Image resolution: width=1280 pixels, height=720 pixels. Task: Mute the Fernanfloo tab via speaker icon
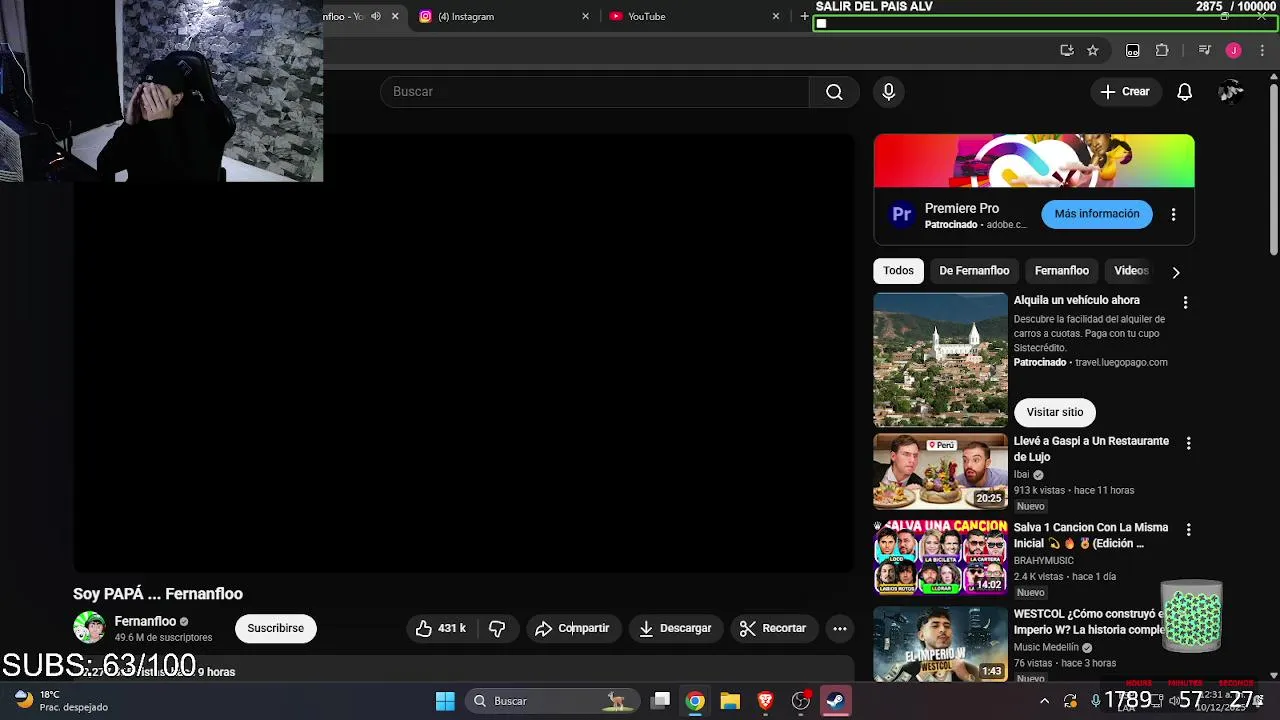tap(376, 16)
